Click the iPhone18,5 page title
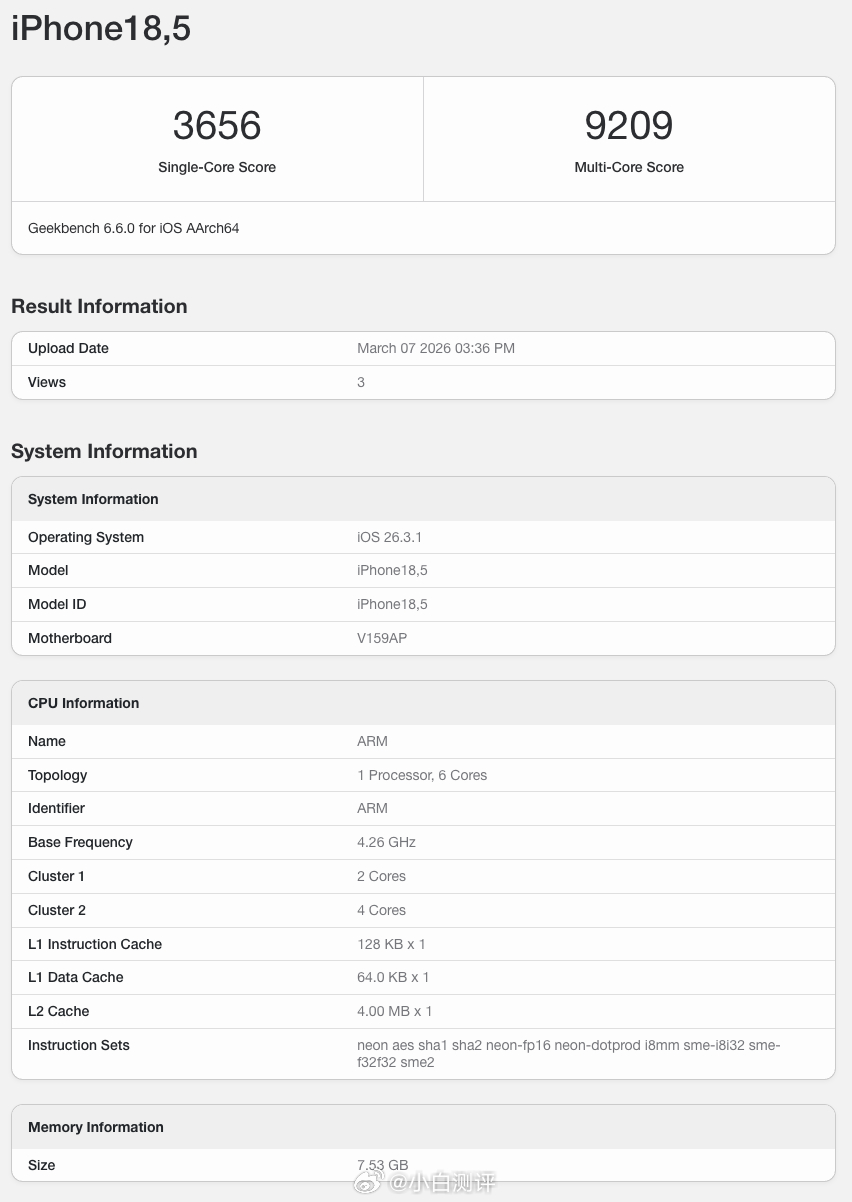852x1202 pixels. click(101, 29)
